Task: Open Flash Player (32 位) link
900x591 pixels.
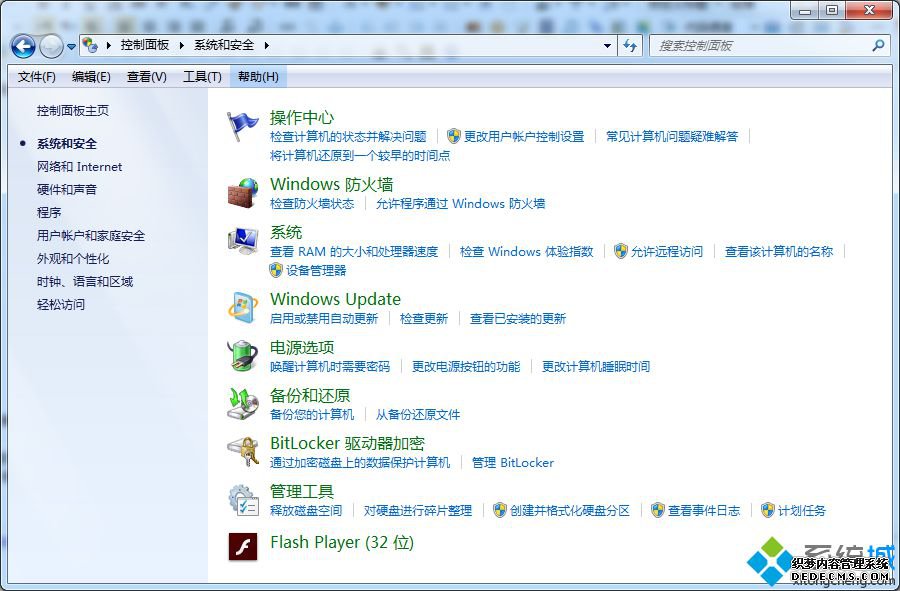Action: 342,542
